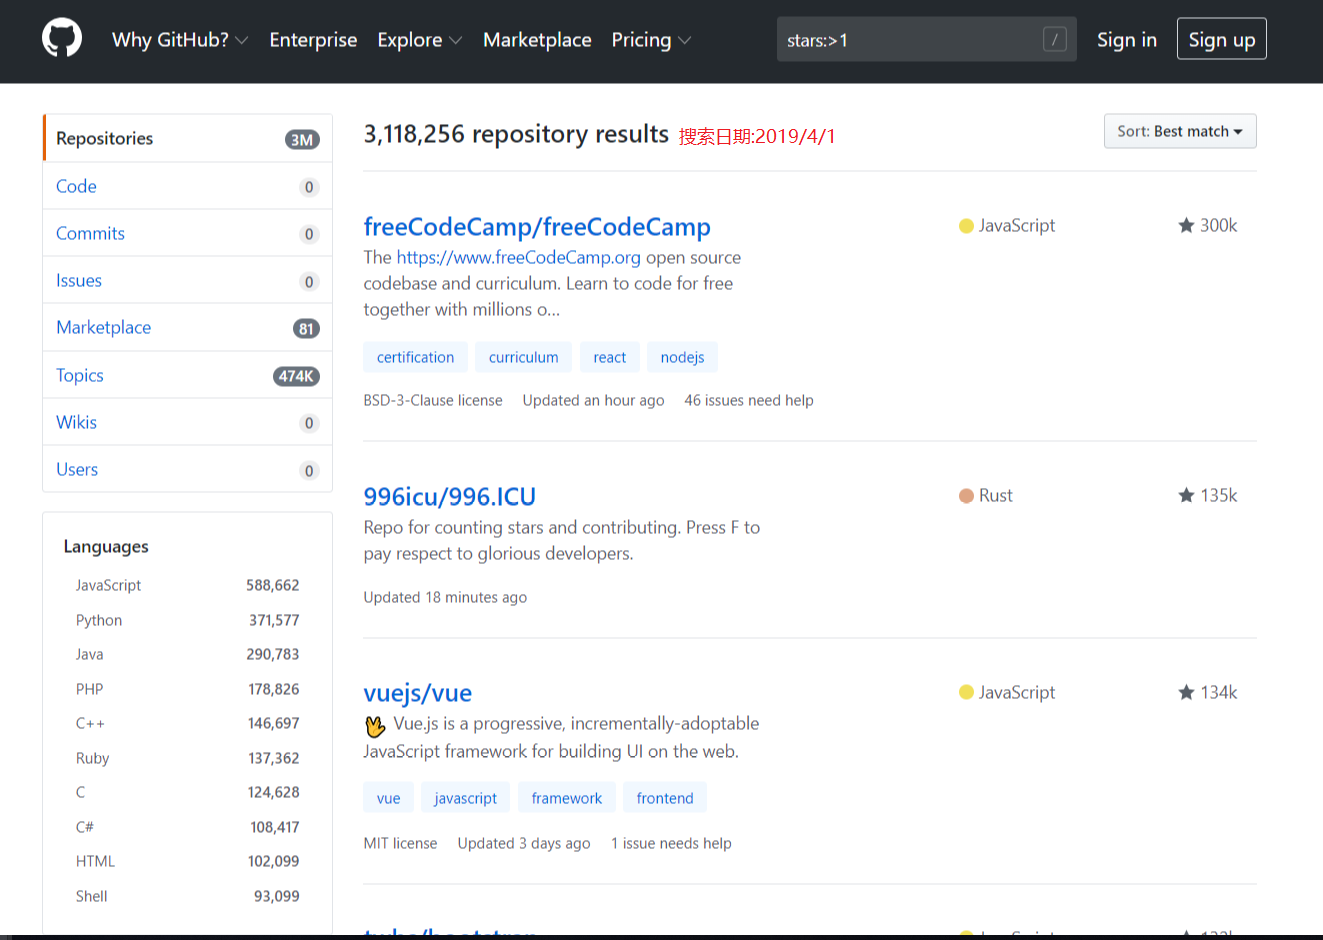Select the Wikis search category
The width and height of the screenshot is (1323, 940).
188,422
